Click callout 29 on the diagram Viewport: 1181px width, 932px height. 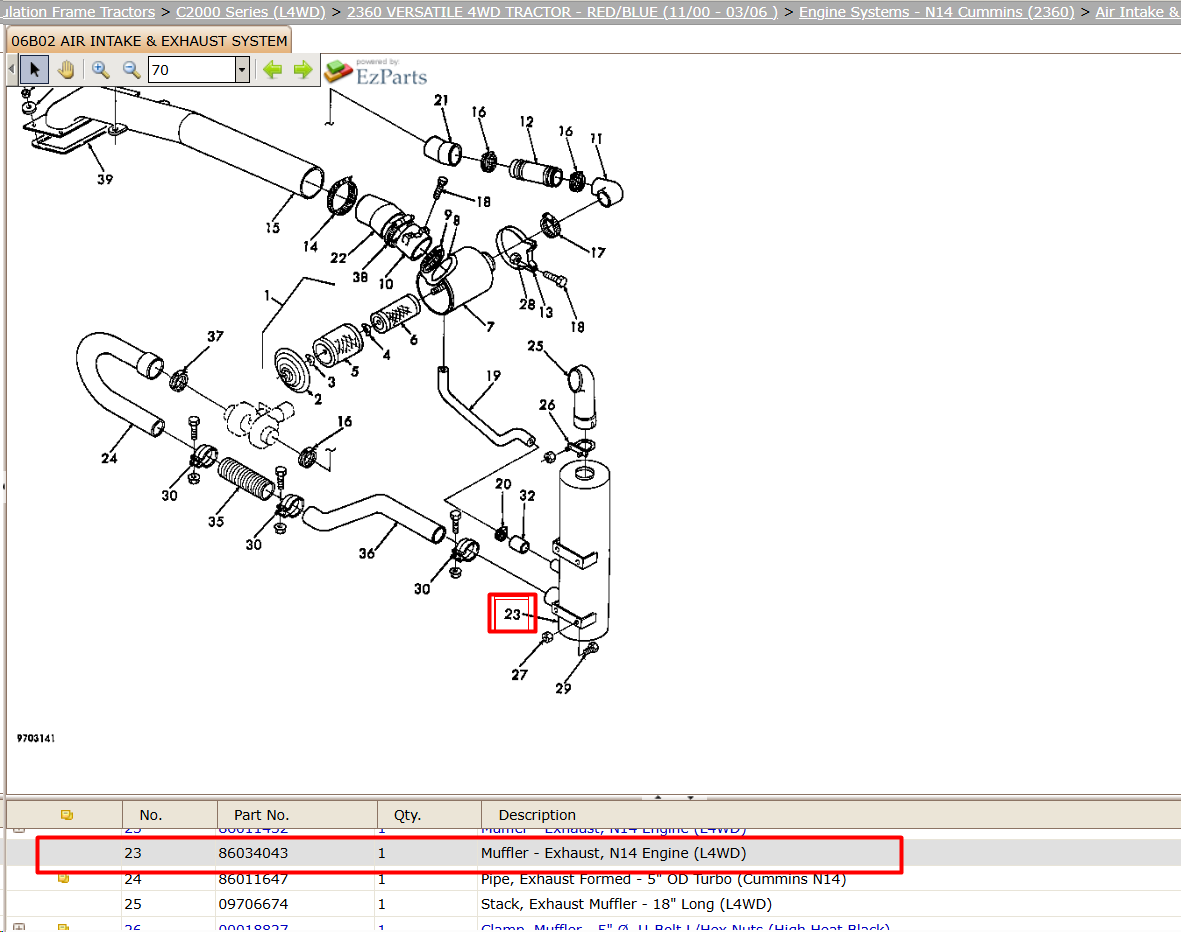pos(563,687)
